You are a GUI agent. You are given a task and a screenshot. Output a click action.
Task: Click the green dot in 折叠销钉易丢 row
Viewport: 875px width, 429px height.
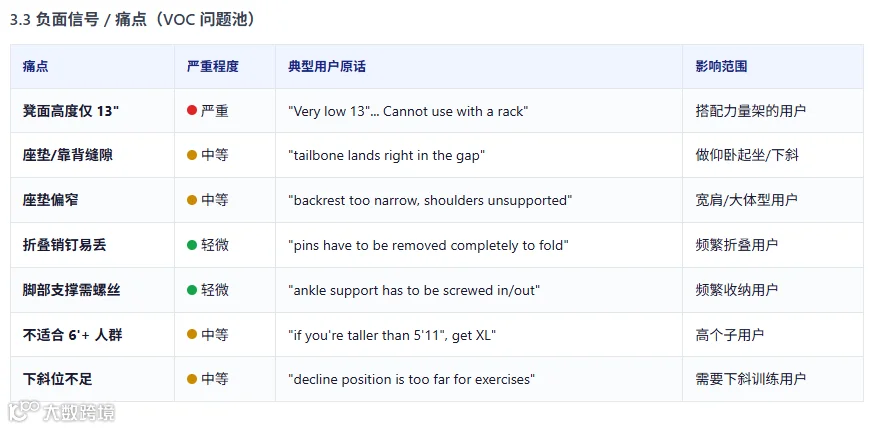coord(192,244)
